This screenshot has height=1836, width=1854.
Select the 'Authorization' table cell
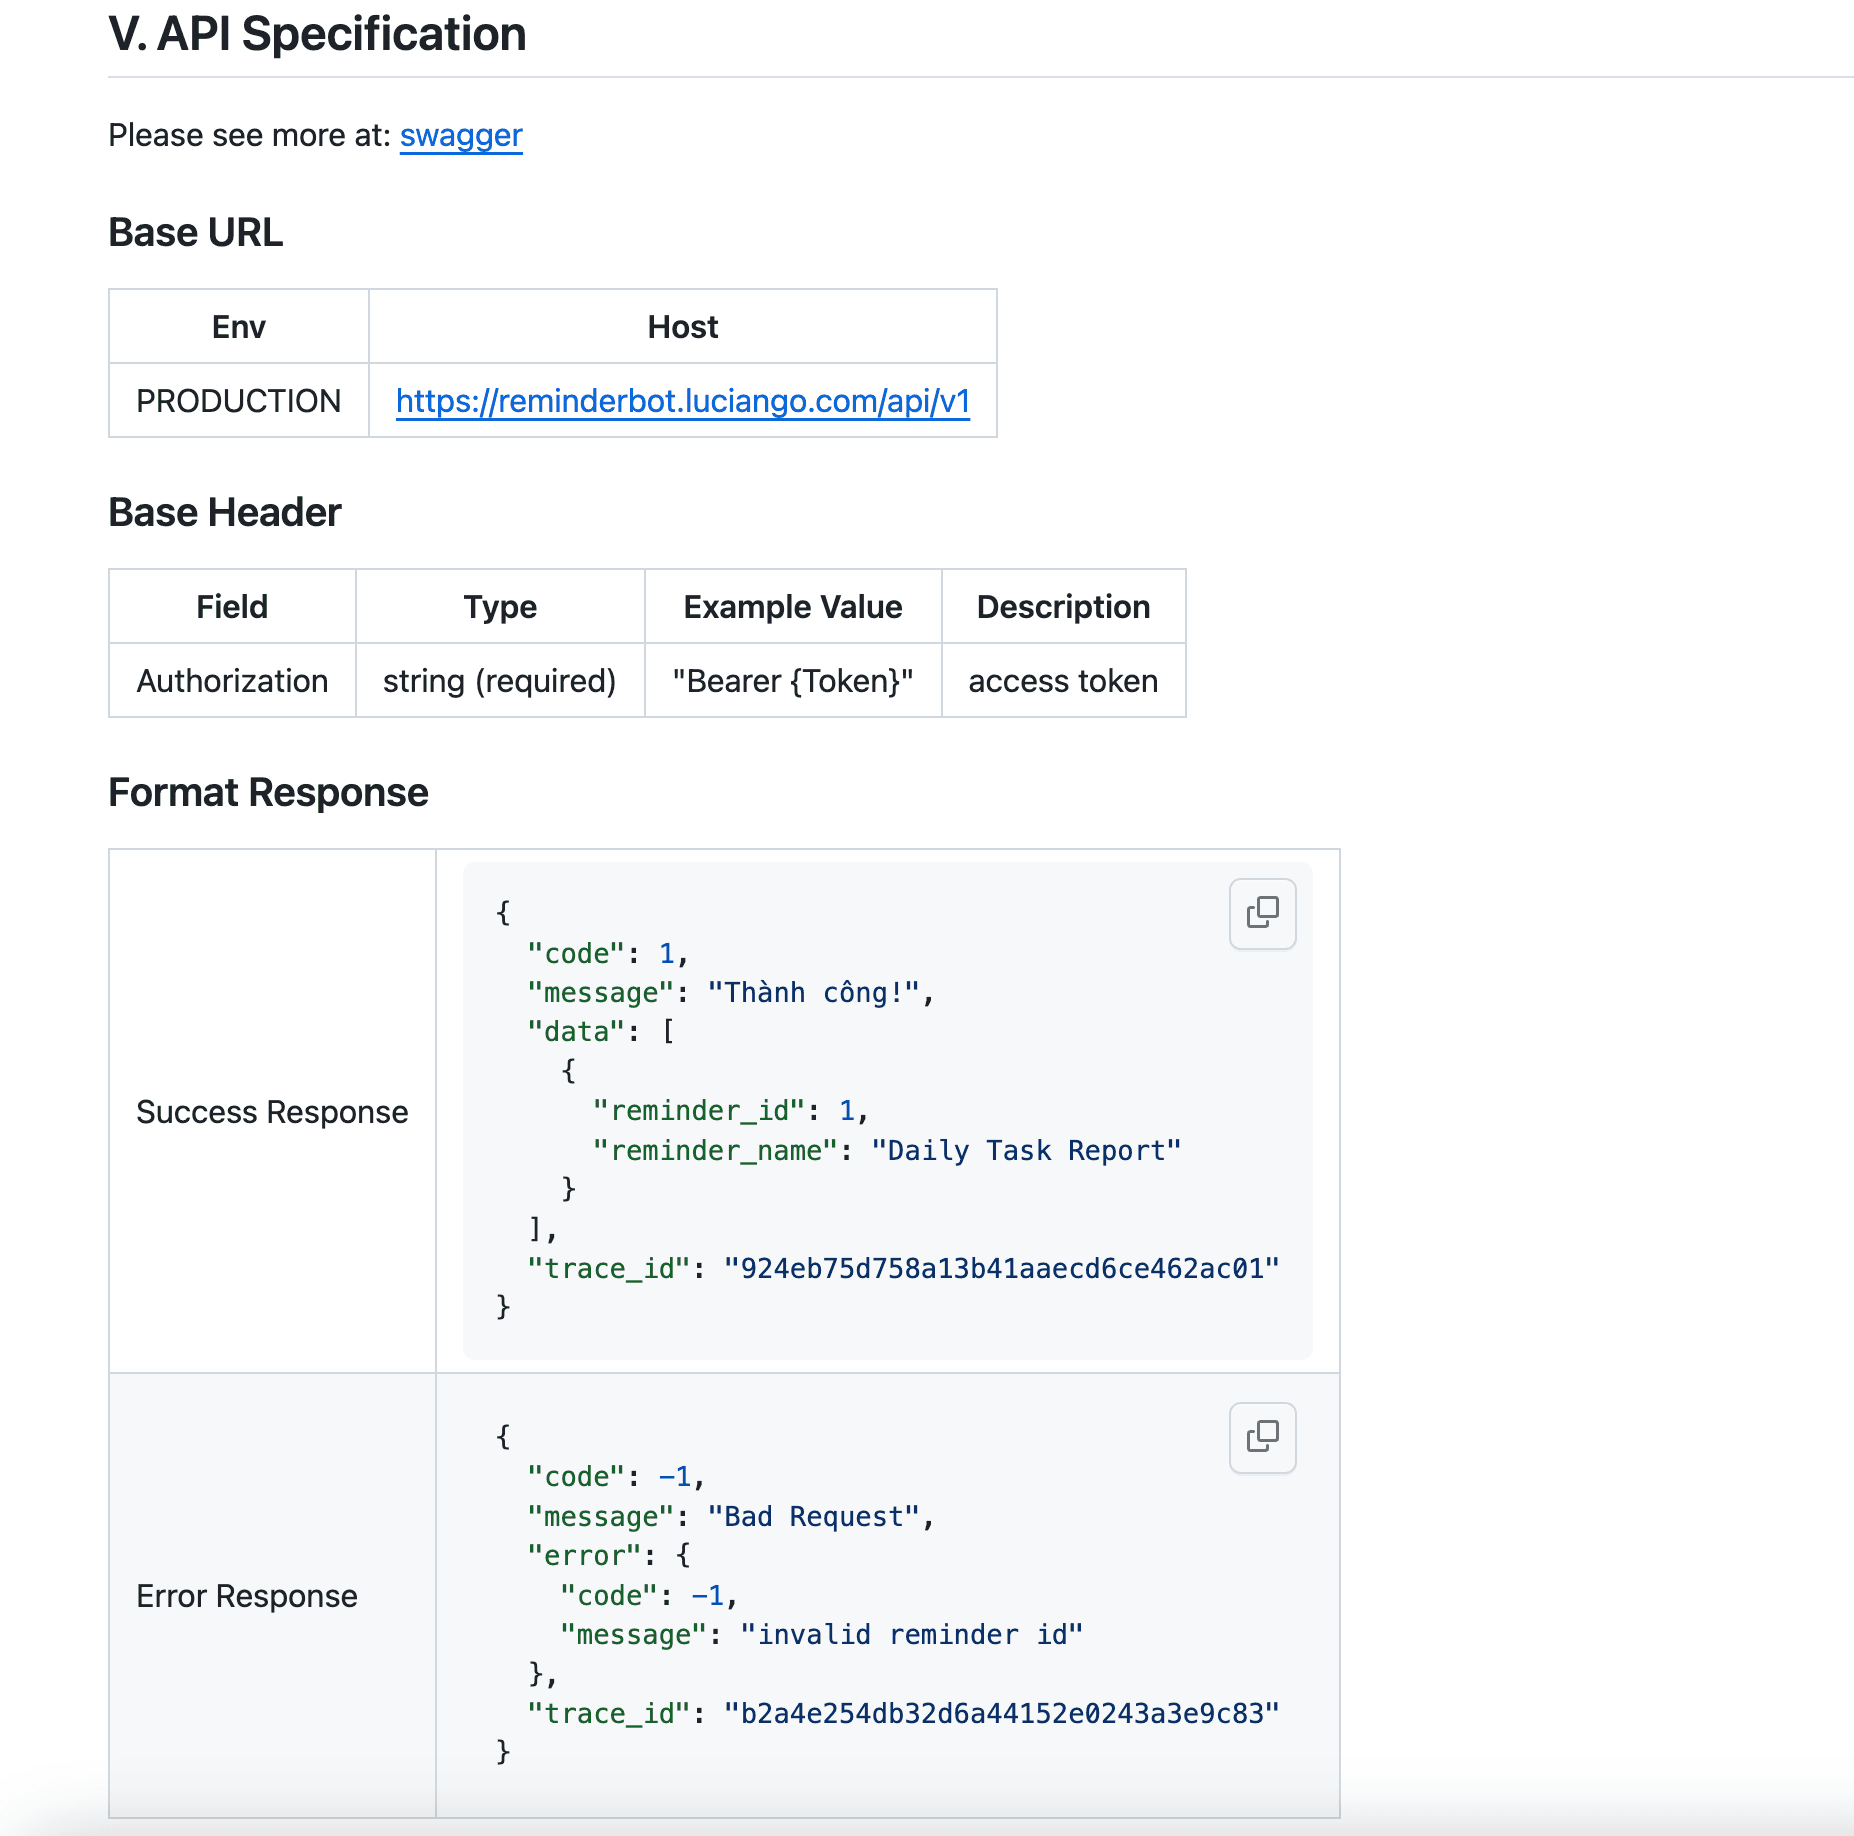(232, 681)
